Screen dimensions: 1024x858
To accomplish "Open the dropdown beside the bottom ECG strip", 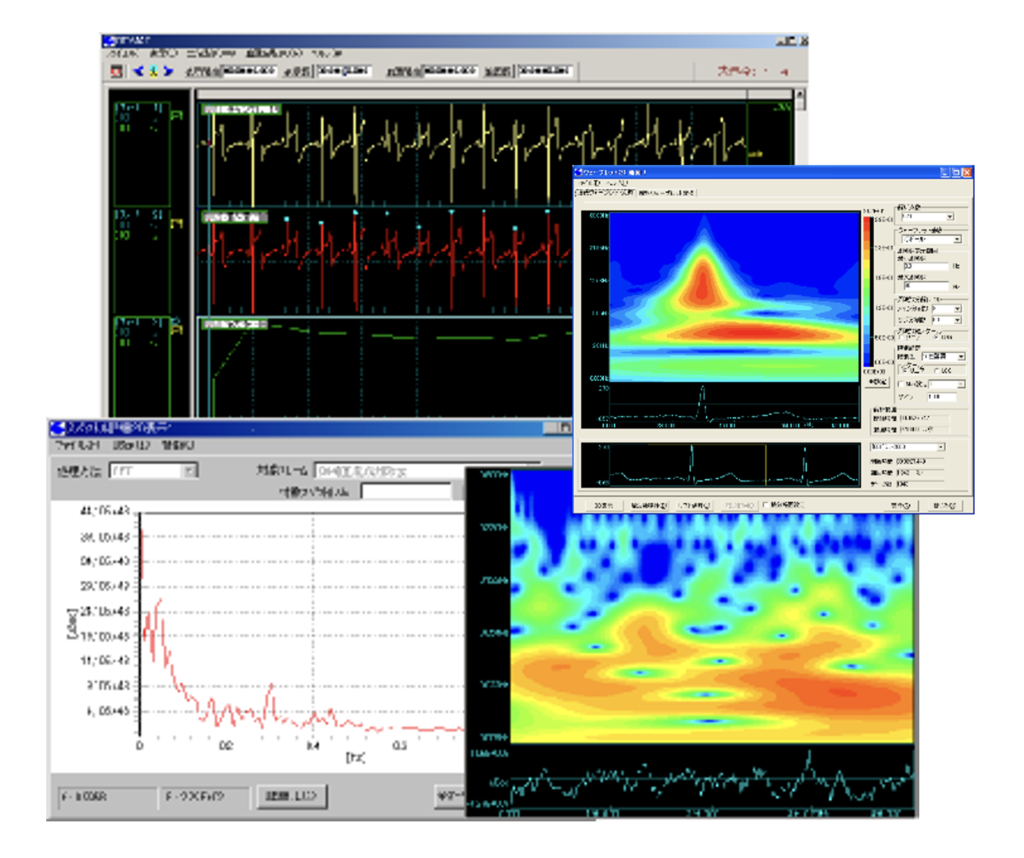I will [x=908, y=447].
